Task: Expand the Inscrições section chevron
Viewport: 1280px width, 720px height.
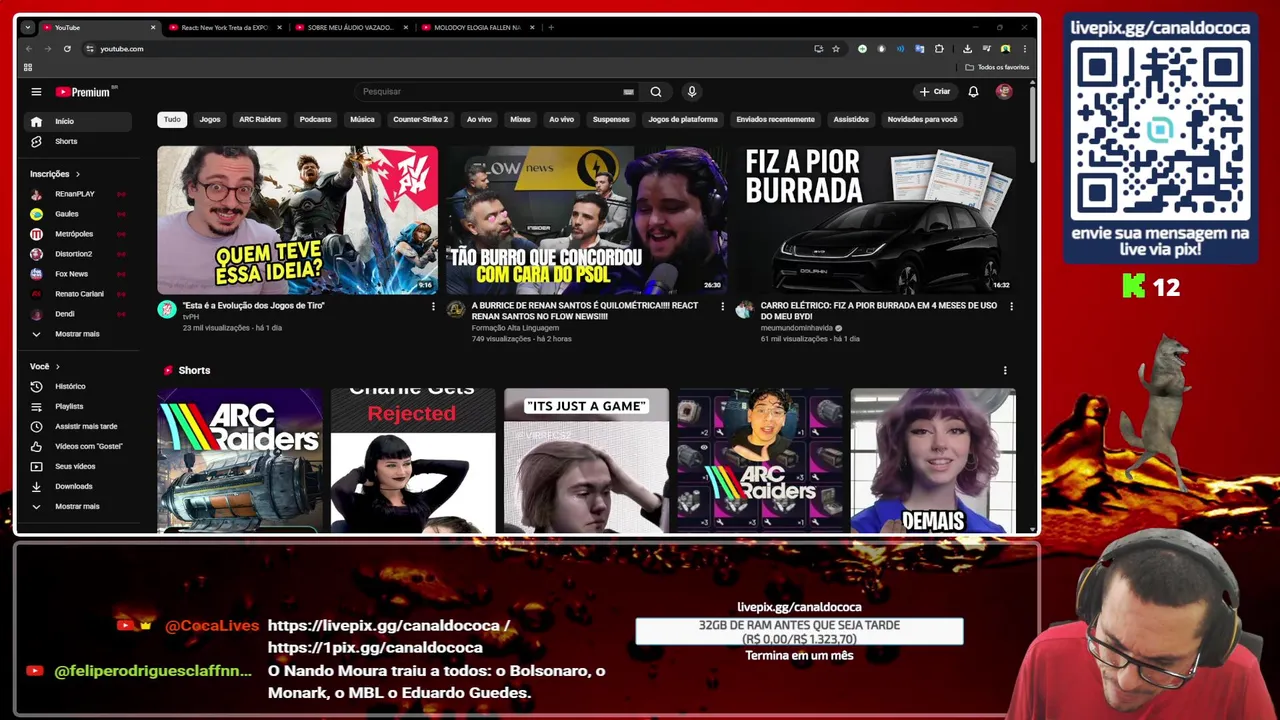Action: pyautogui.click(x=78, y=174)
